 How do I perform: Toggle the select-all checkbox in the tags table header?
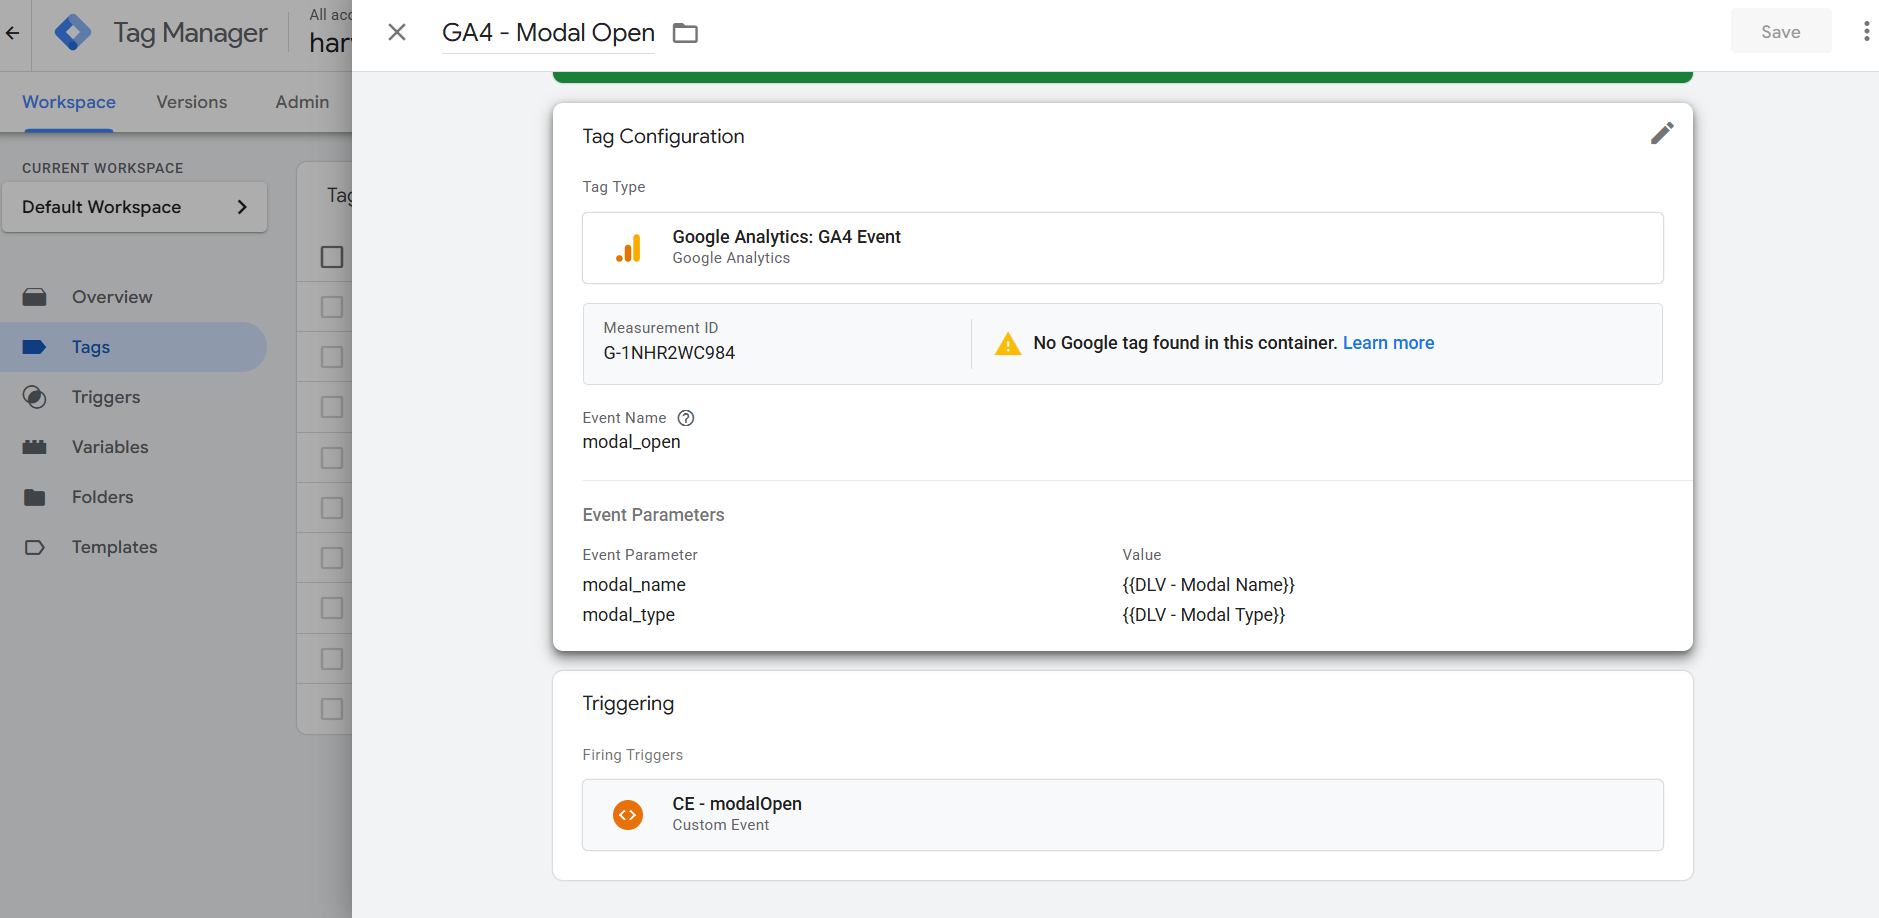tap(332, 257)
